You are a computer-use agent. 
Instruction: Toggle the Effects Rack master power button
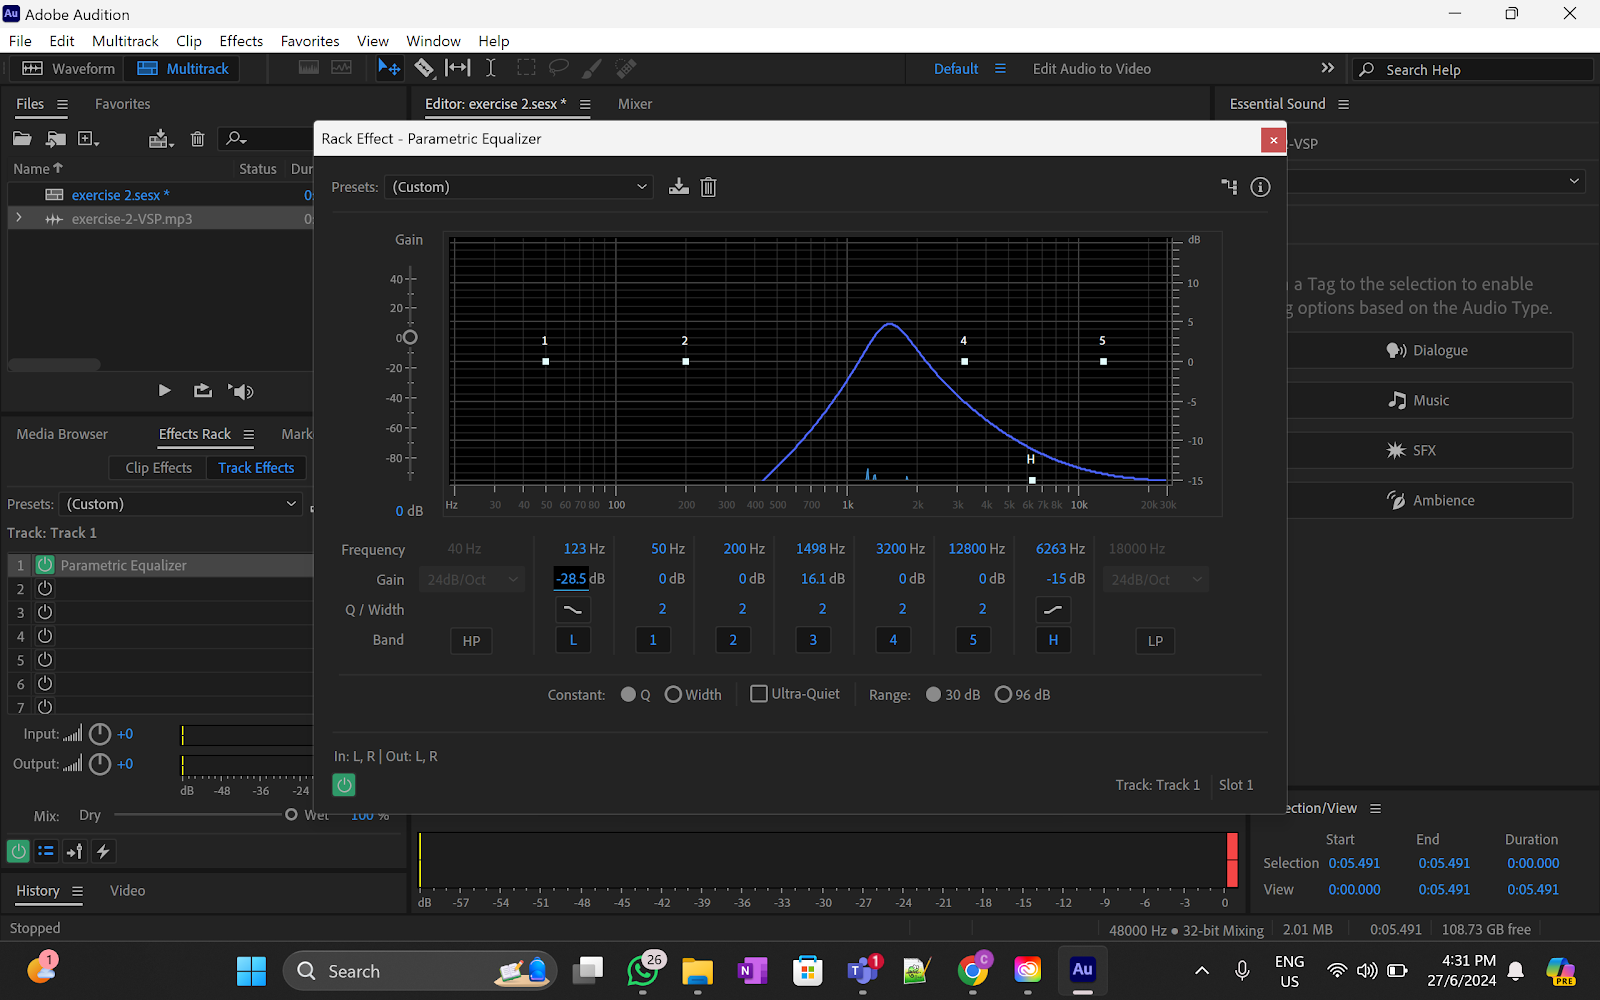pyautogui.click(x=18, y=851)
